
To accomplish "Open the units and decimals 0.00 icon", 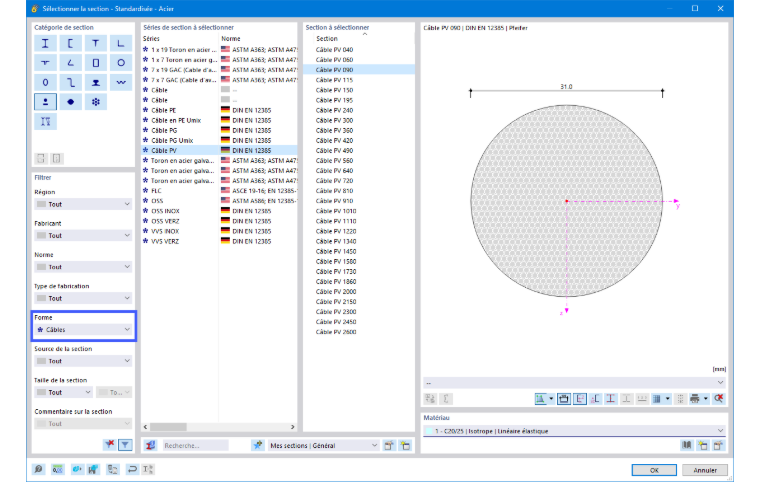I will pos(58,469).
